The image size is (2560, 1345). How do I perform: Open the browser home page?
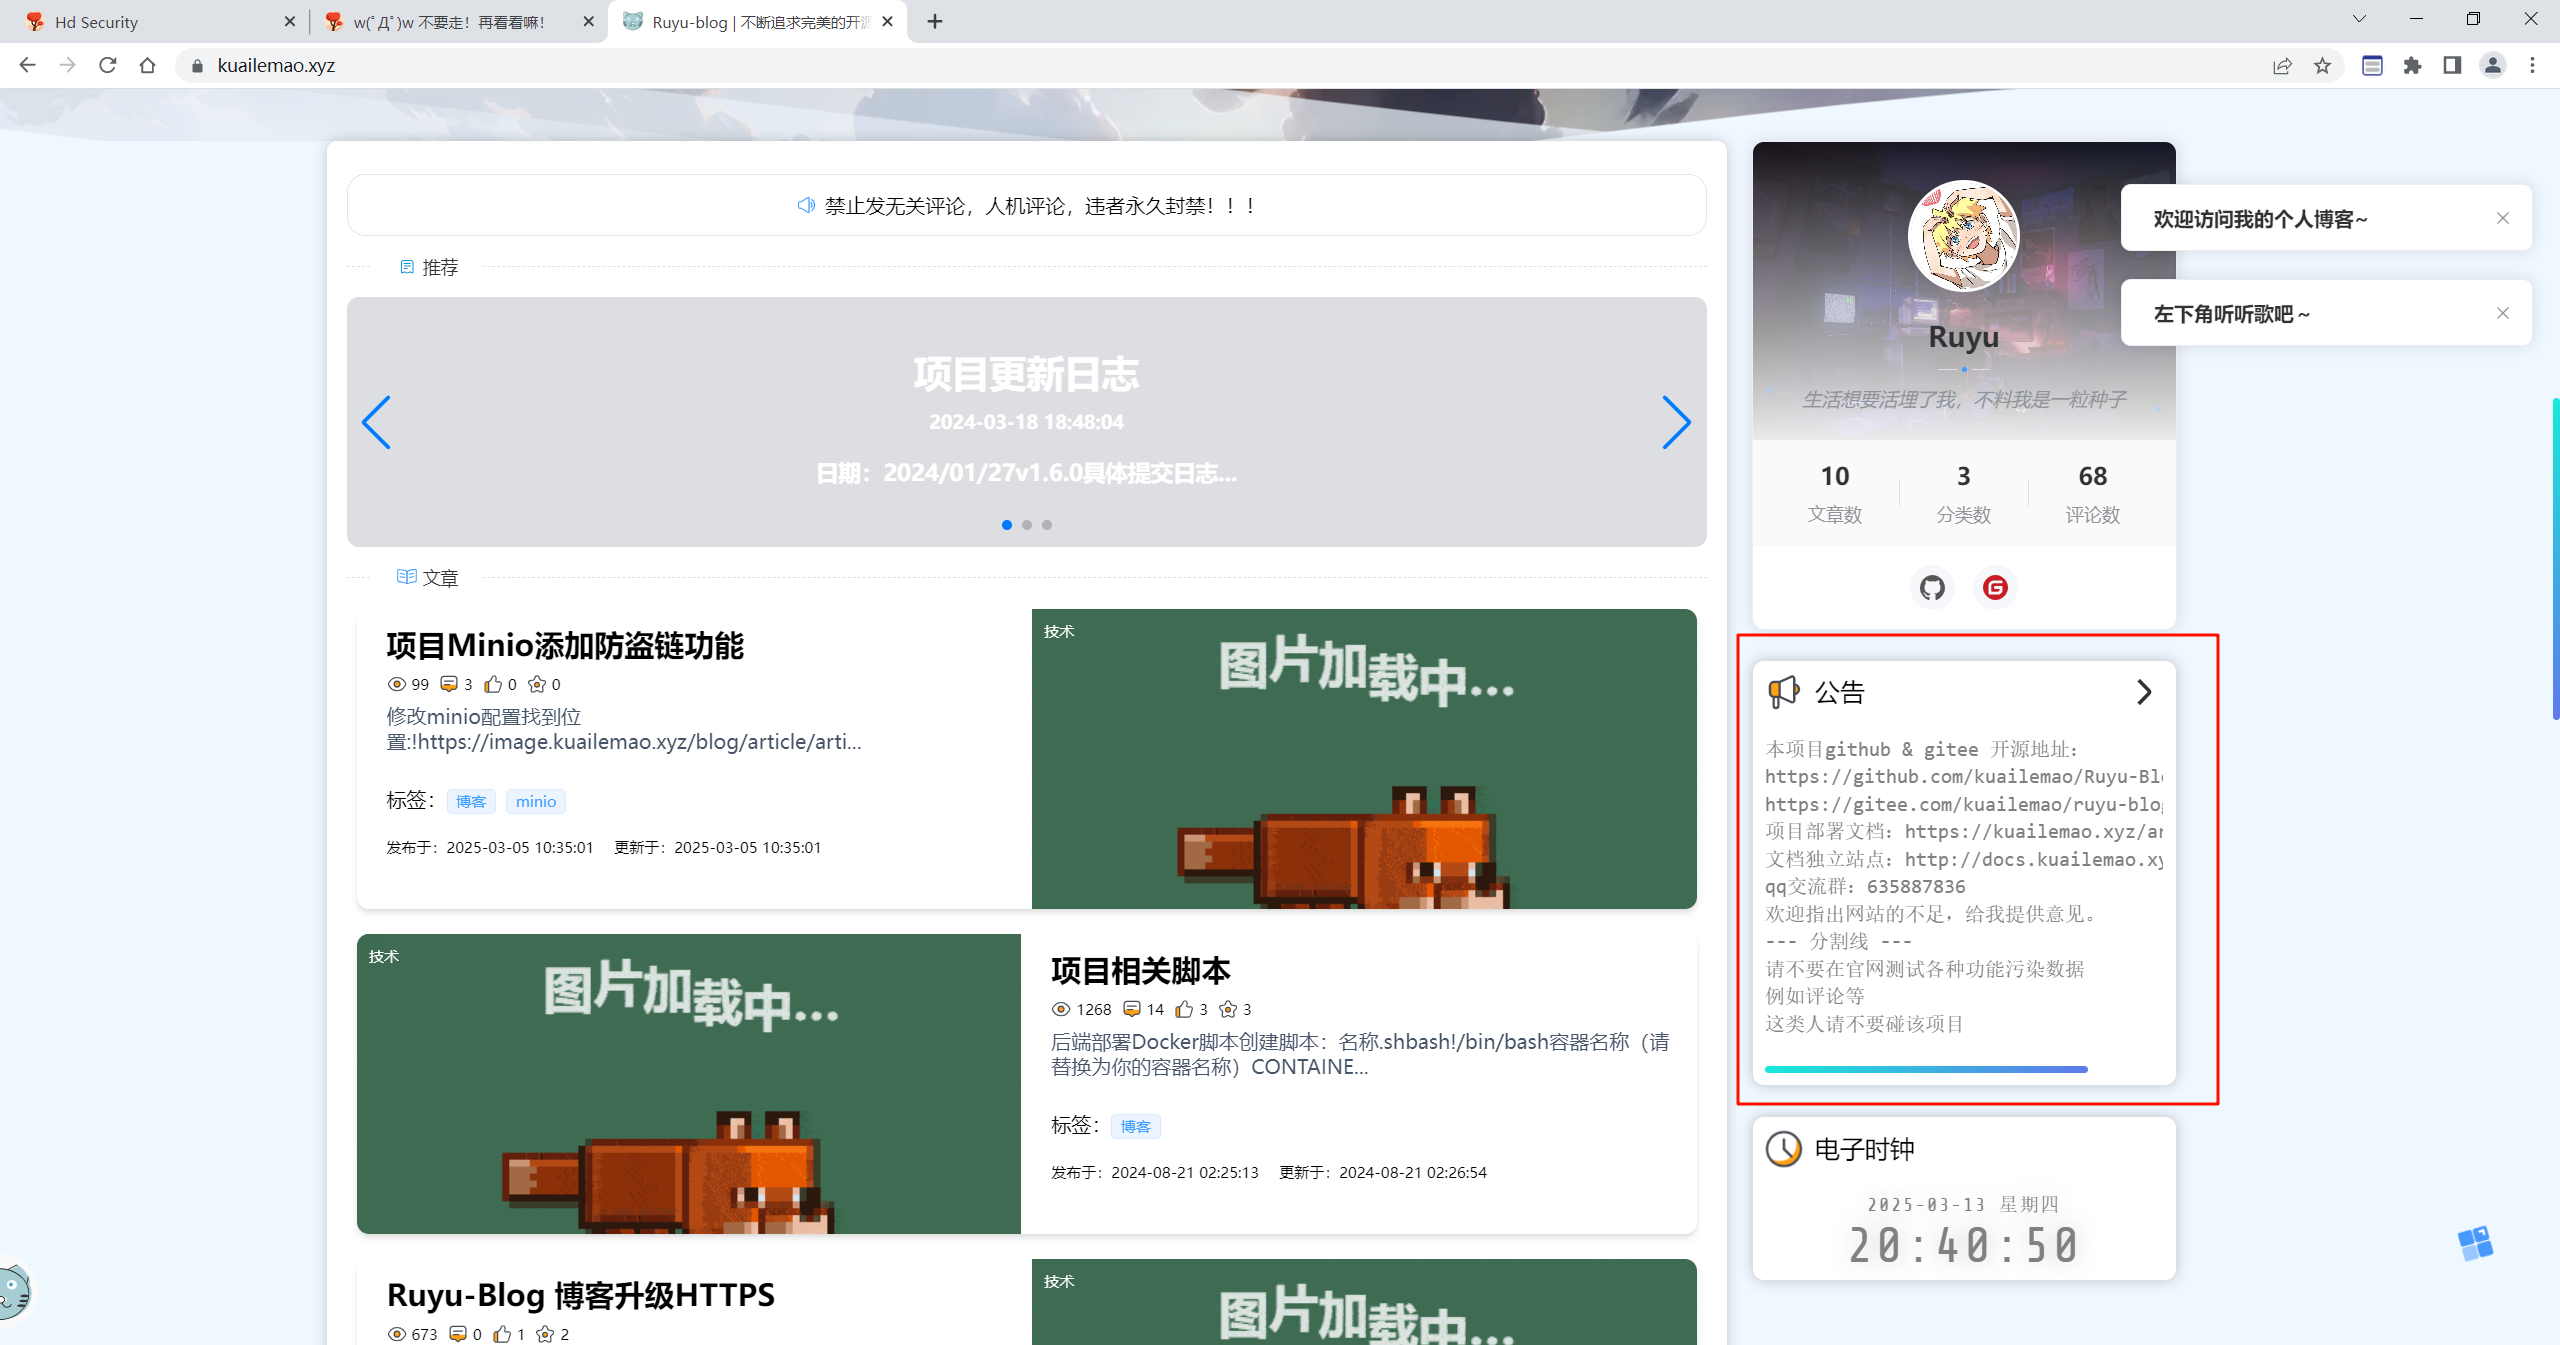coord(147,65)
